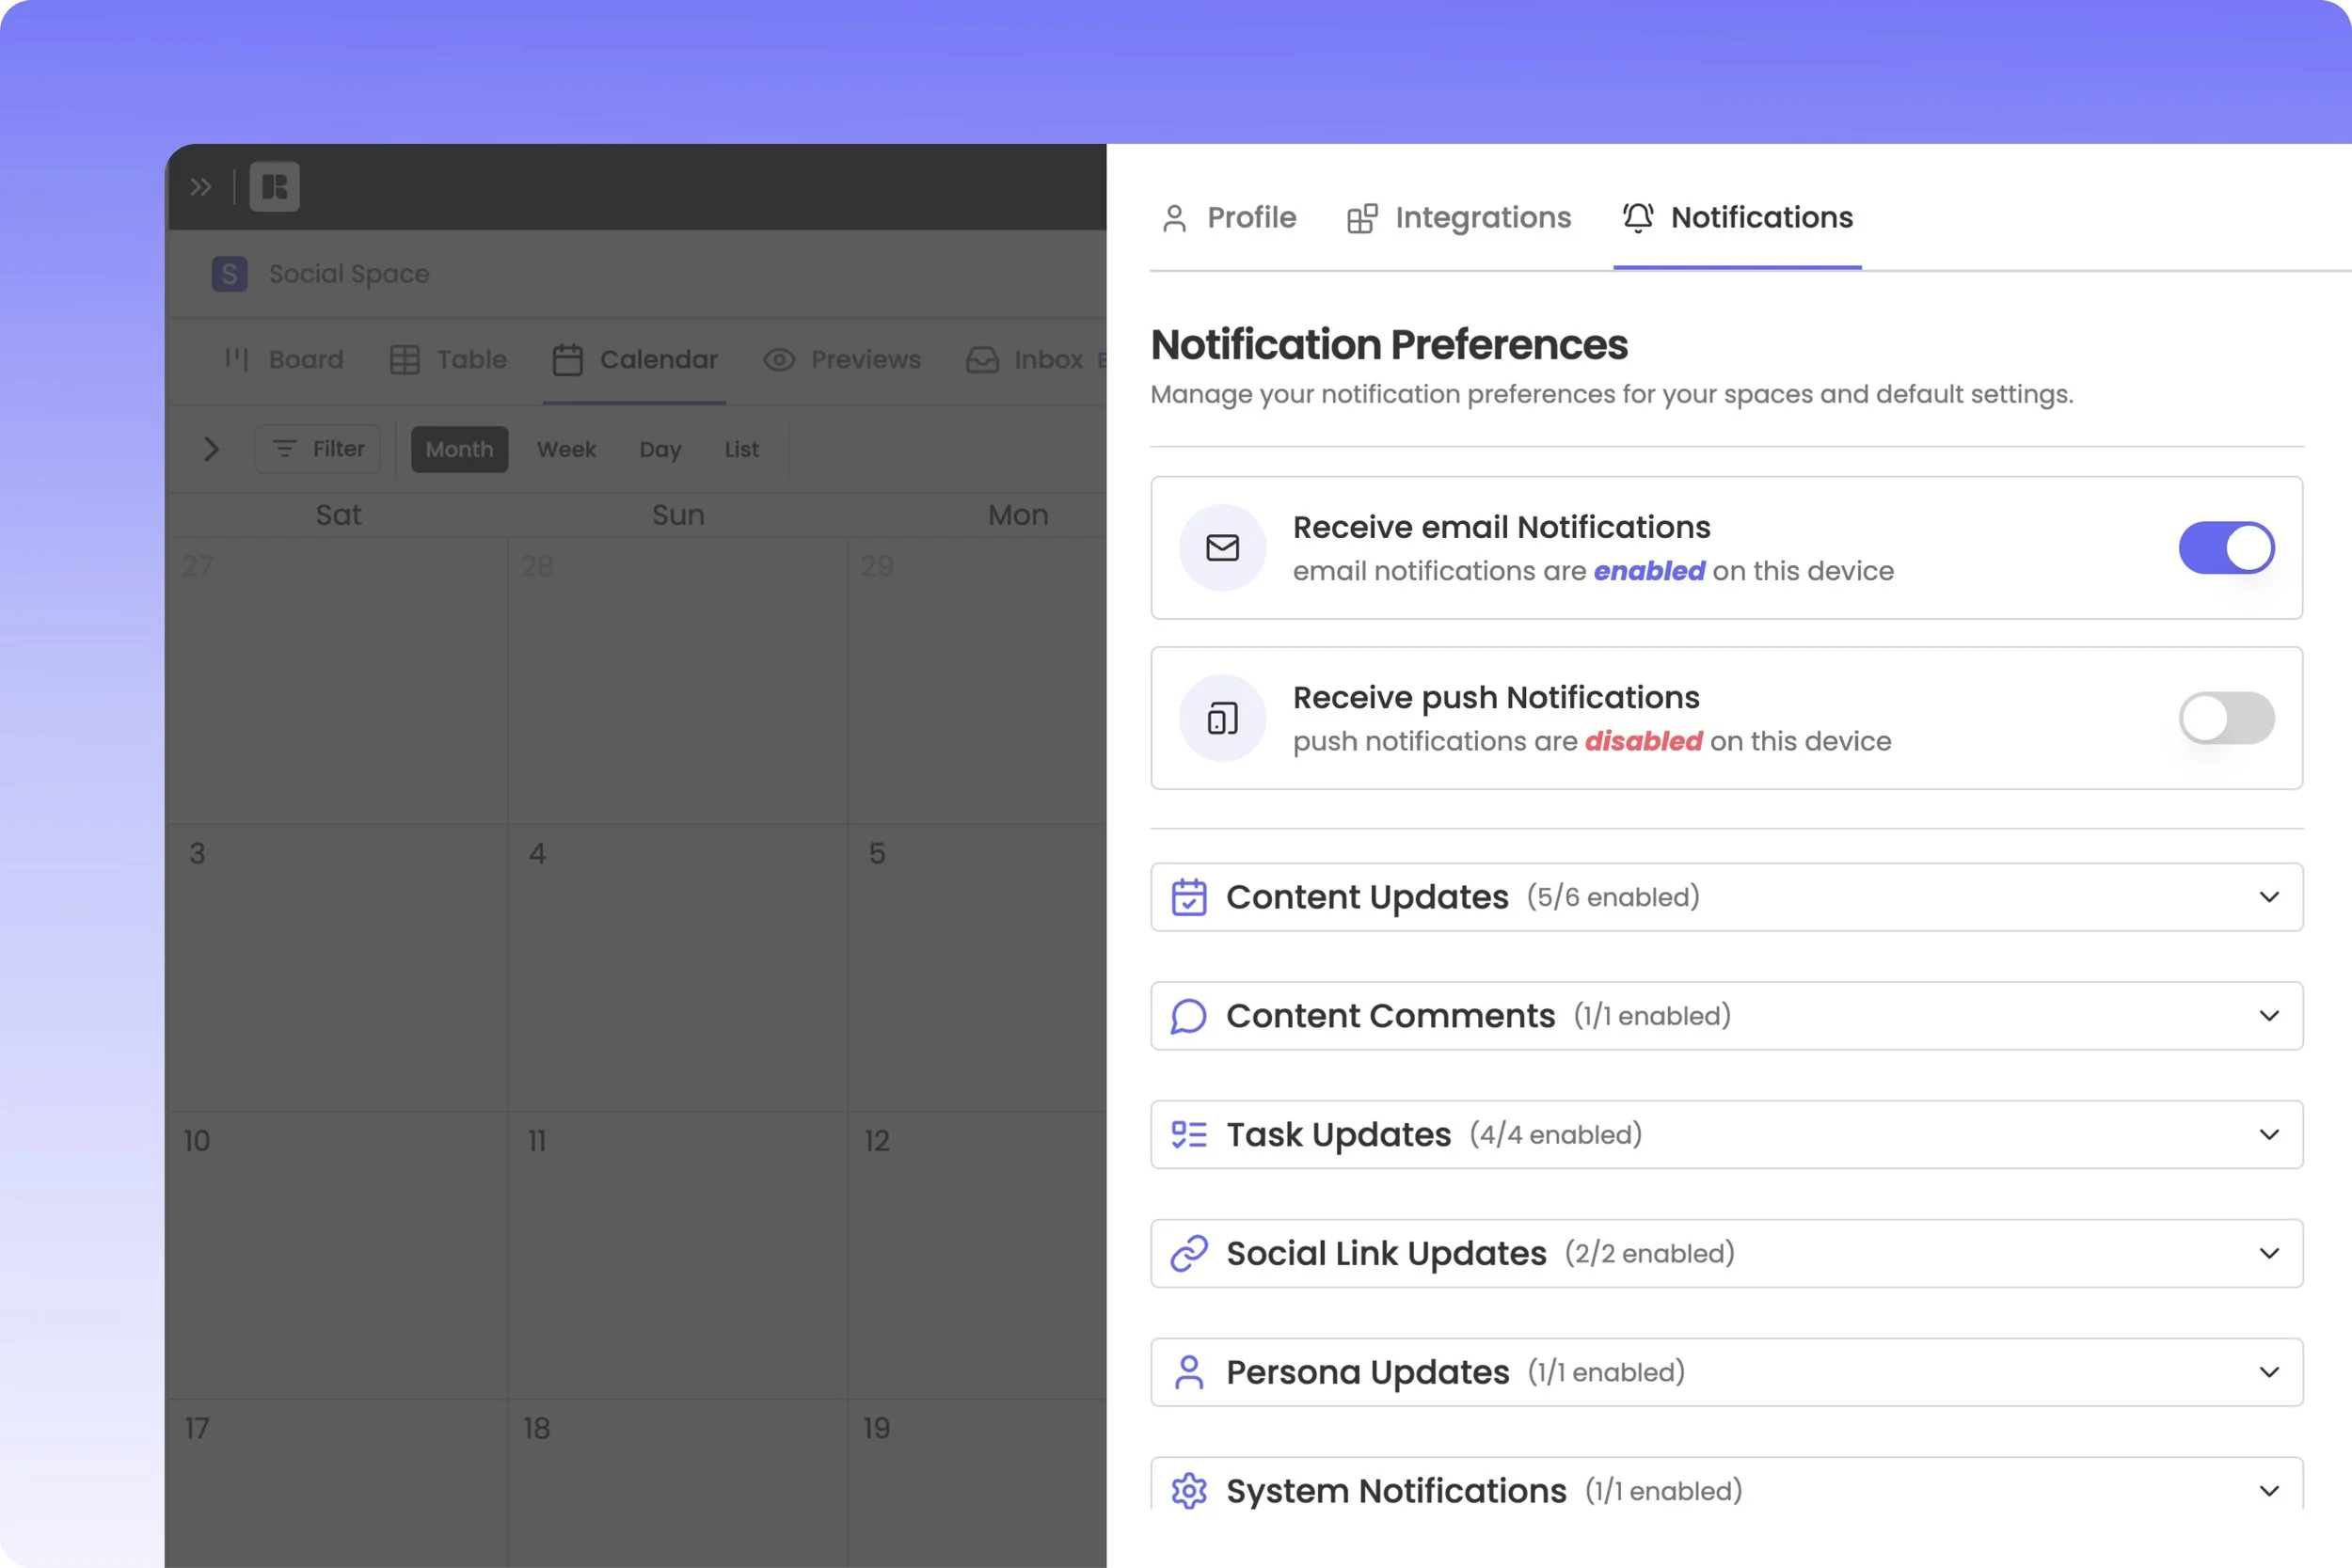Click the purple Social Space avatar icon

[229, 274]
